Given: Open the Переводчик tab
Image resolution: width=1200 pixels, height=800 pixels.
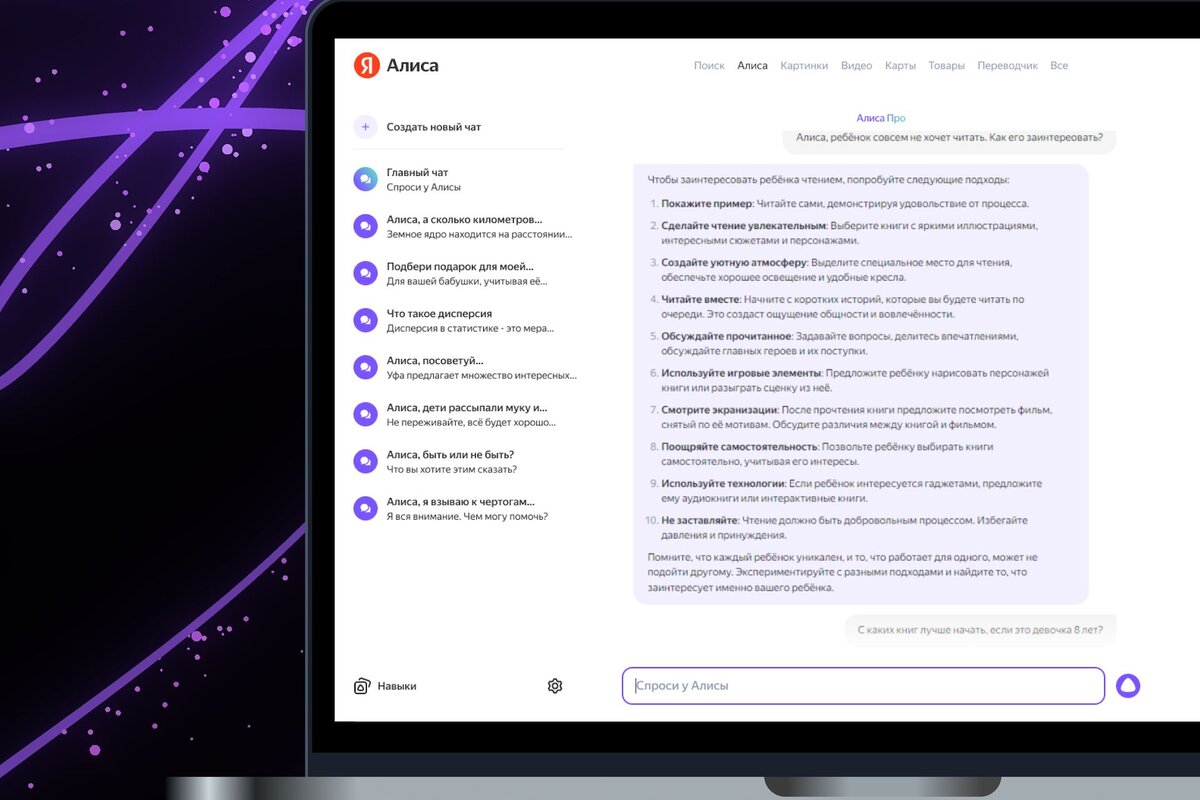Looking at the screenshot, I should click(x=1008, y=66).
